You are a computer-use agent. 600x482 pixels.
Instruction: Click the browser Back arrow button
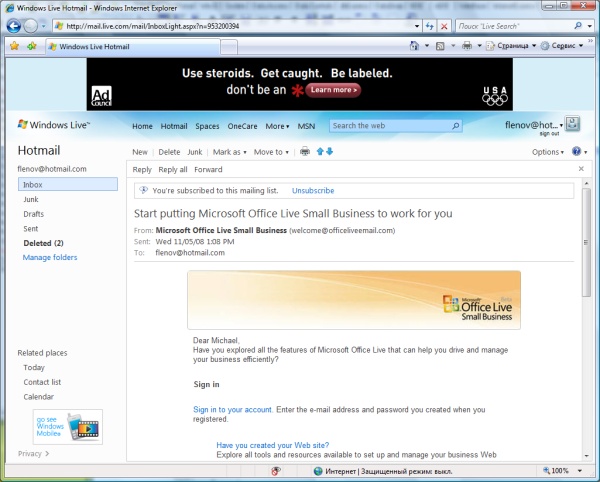coord(14,26)
